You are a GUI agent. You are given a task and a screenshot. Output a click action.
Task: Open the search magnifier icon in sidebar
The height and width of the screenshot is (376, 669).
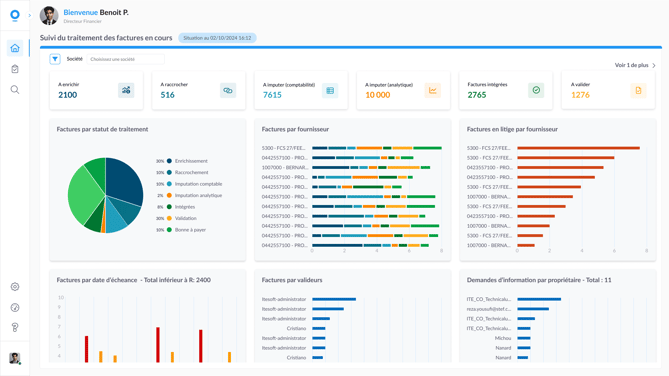point(15,90)
